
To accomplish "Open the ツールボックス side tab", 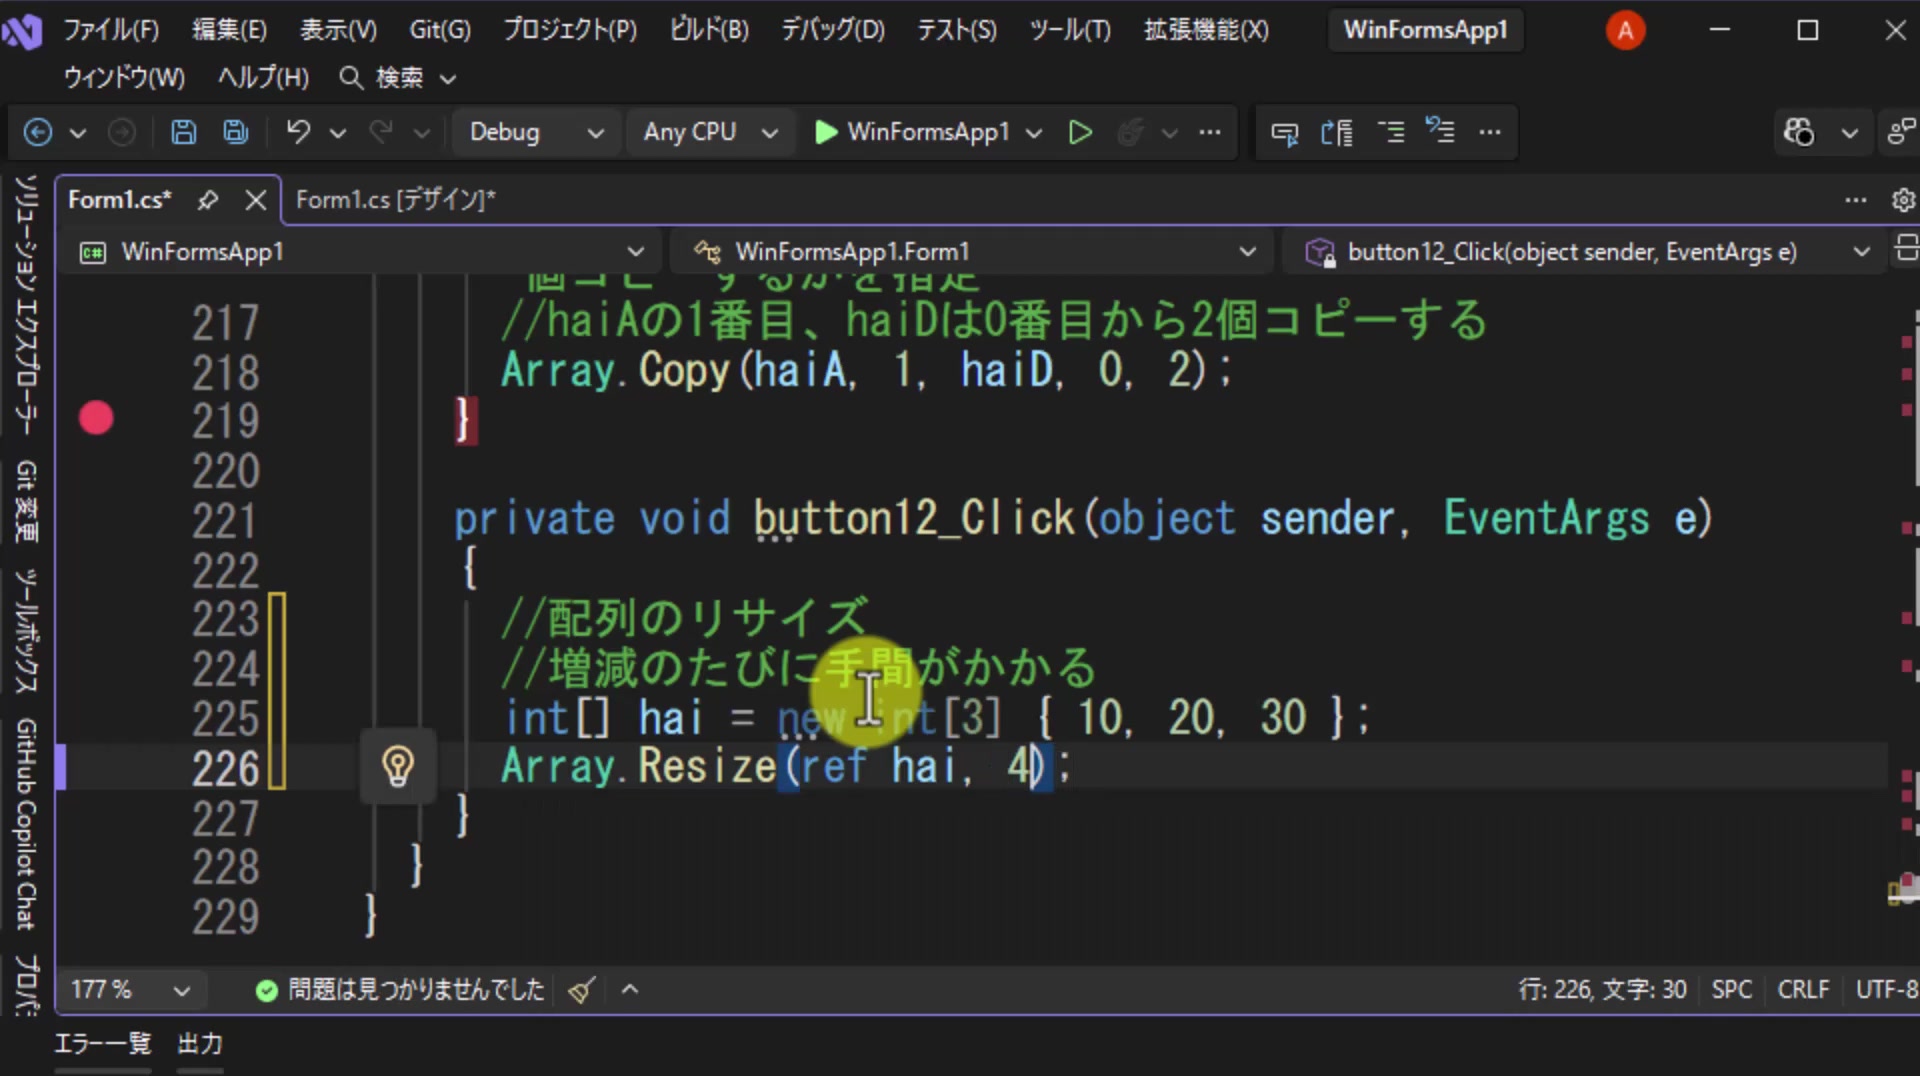I will [x=26, y=631].
